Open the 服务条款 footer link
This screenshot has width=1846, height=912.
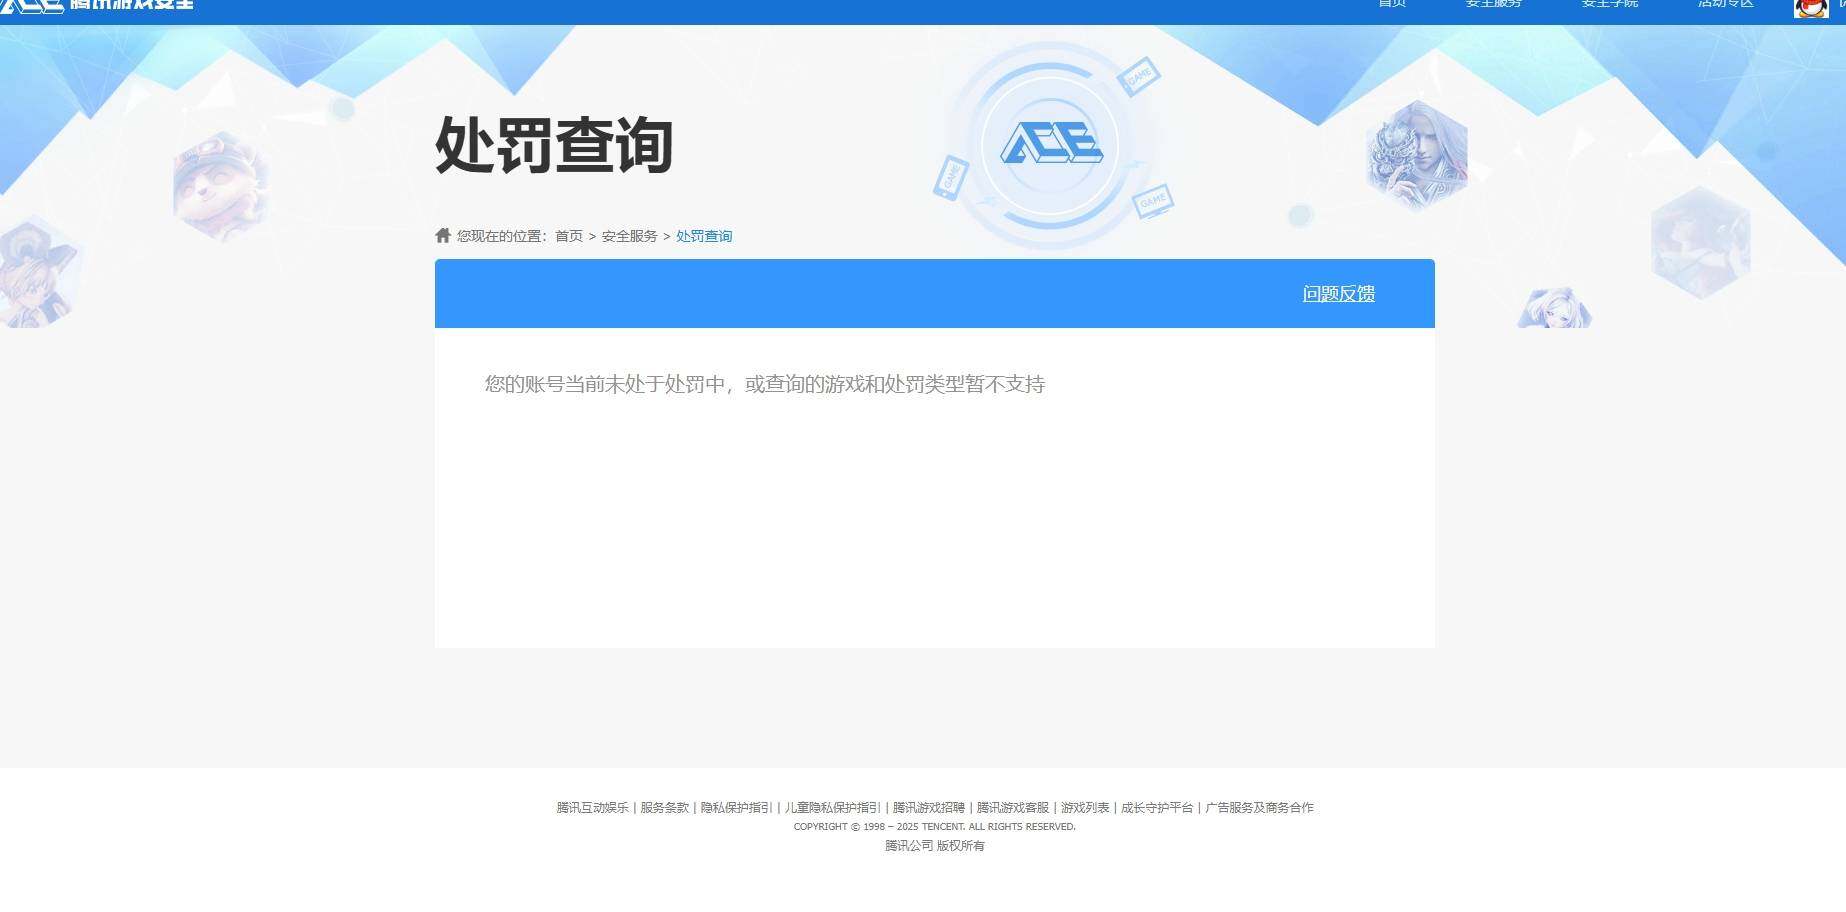coord(665,808)
